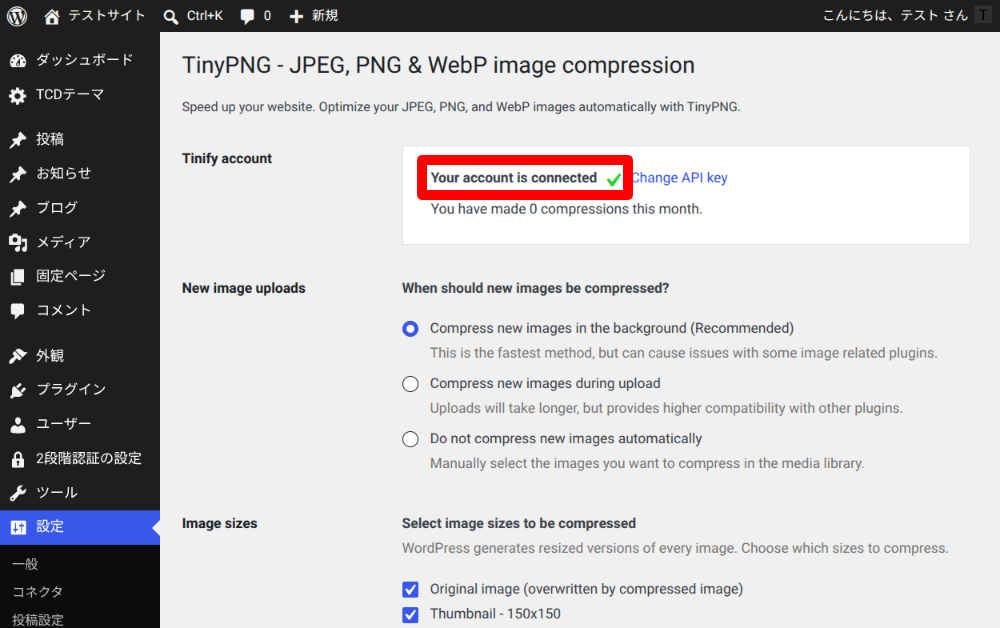Click the Ctrl+K search label
The width and height of the screenshot is (1000, 628).
coord(205,15)
